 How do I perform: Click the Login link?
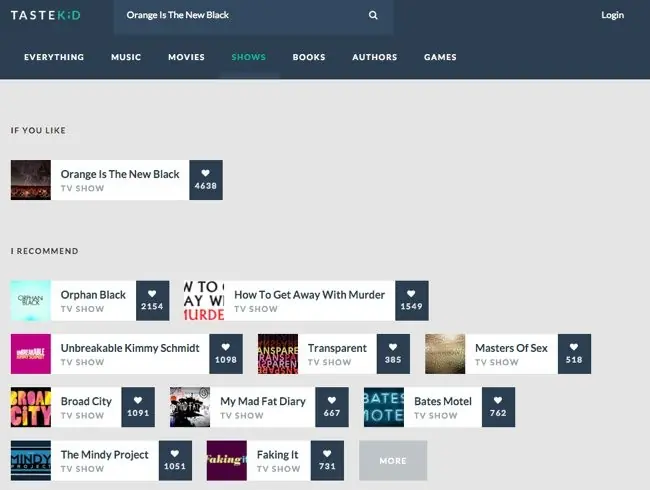[x=613, y=15]
